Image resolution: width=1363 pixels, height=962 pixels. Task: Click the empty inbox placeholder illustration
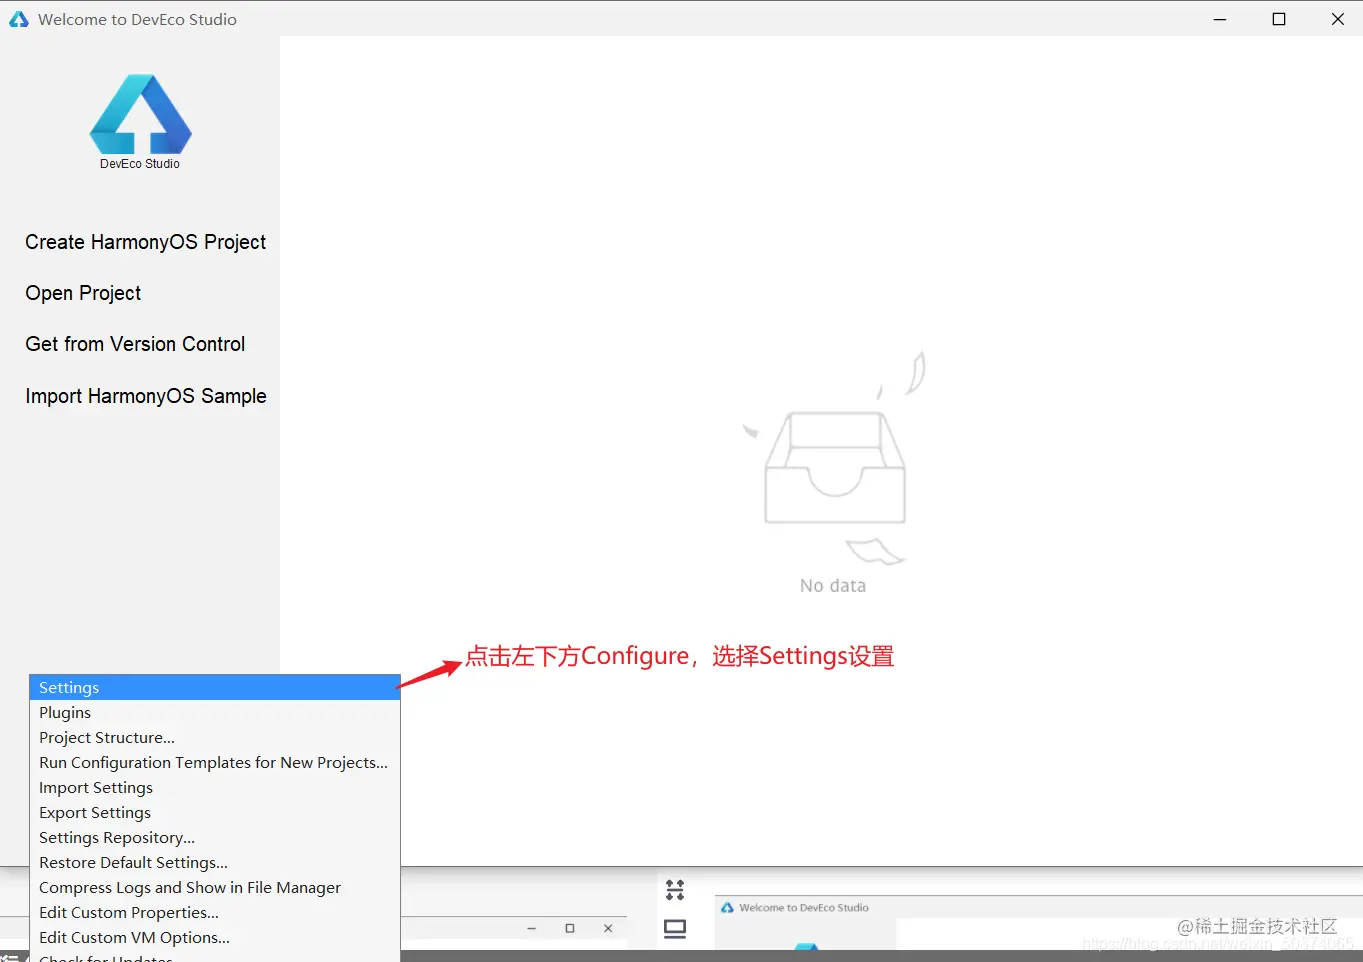835,457
